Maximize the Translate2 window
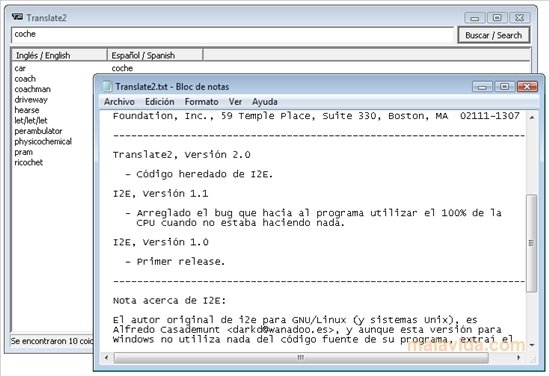 497,18
